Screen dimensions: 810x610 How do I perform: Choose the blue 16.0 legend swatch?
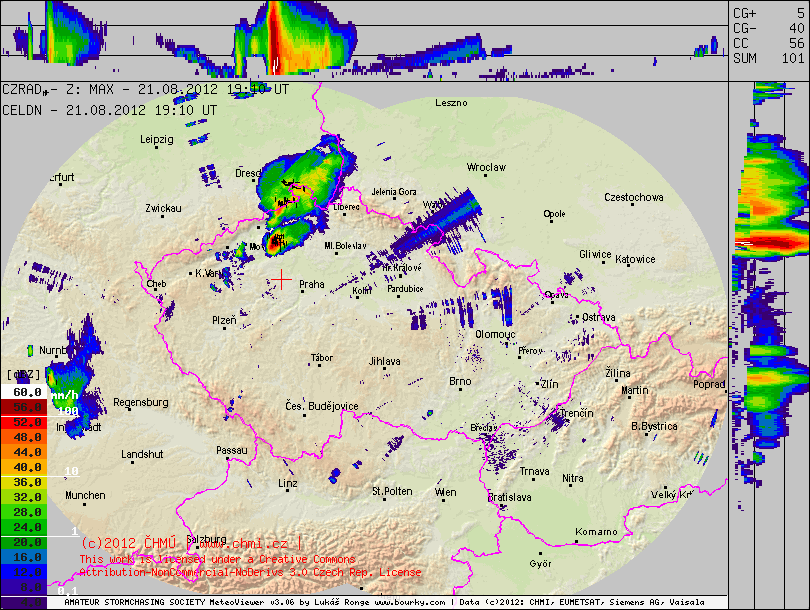click(23, 557)
